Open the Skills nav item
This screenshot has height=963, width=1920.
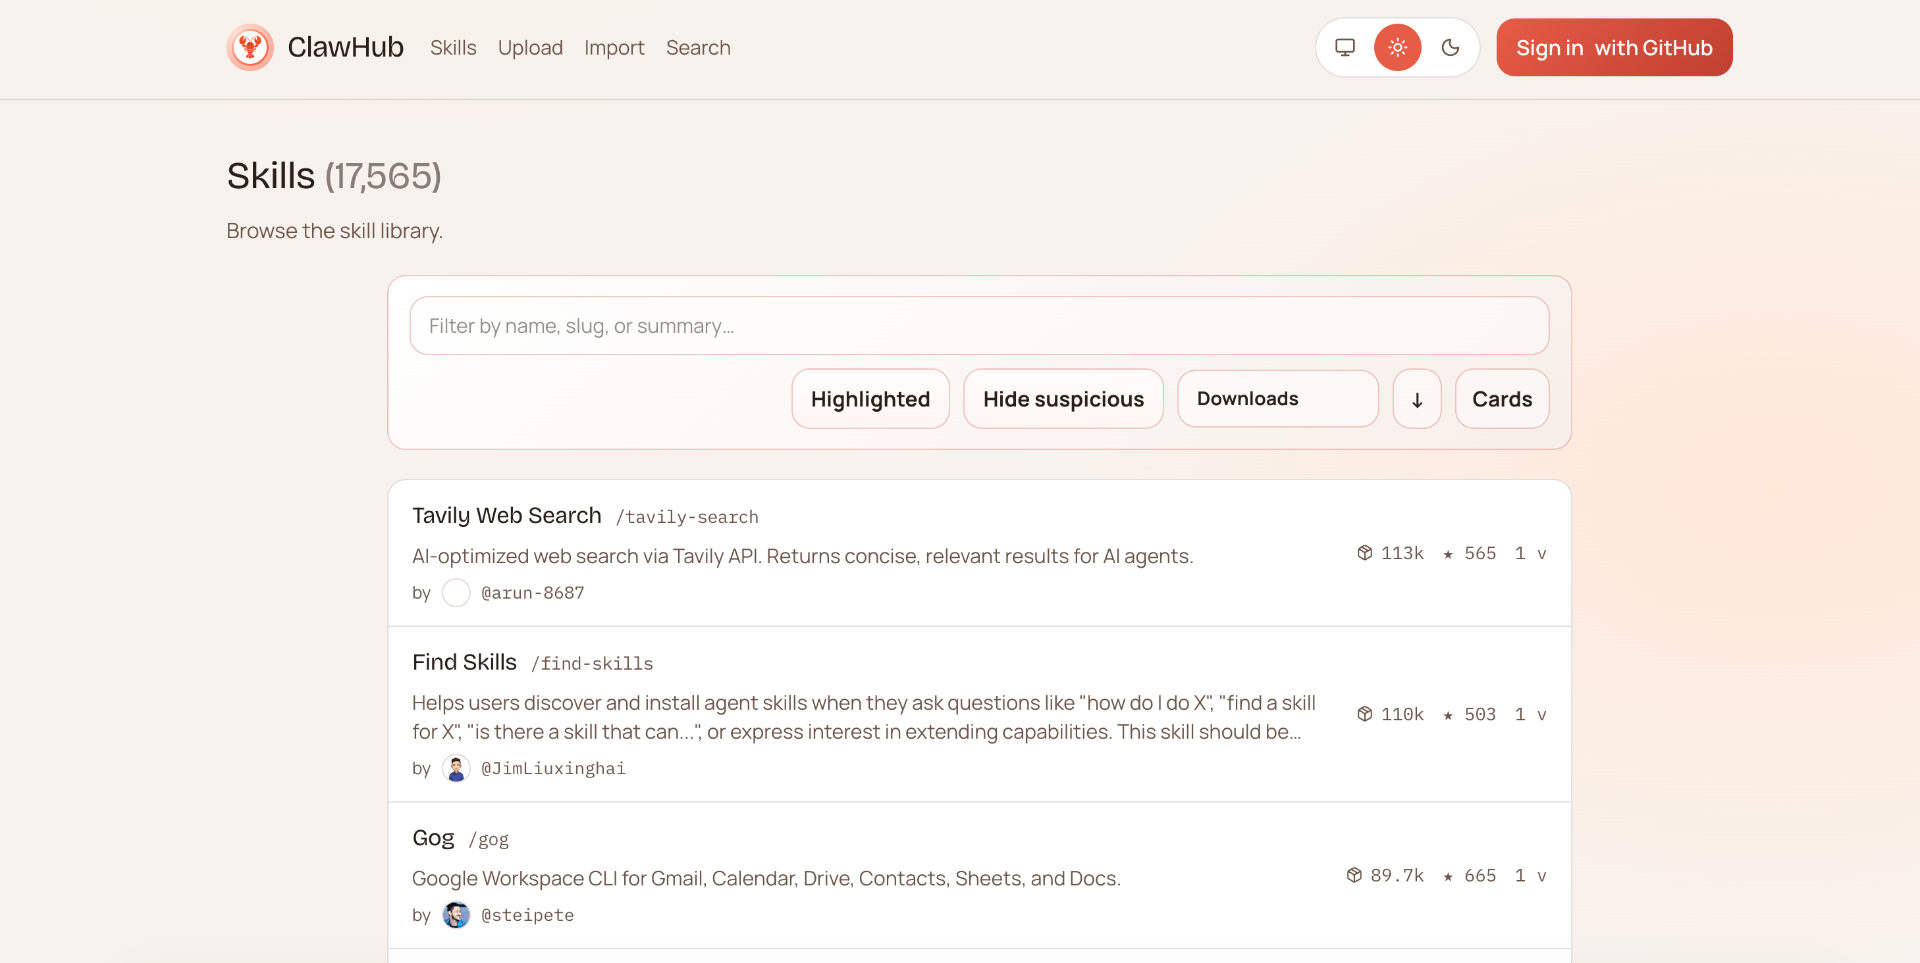coord(453,48)
